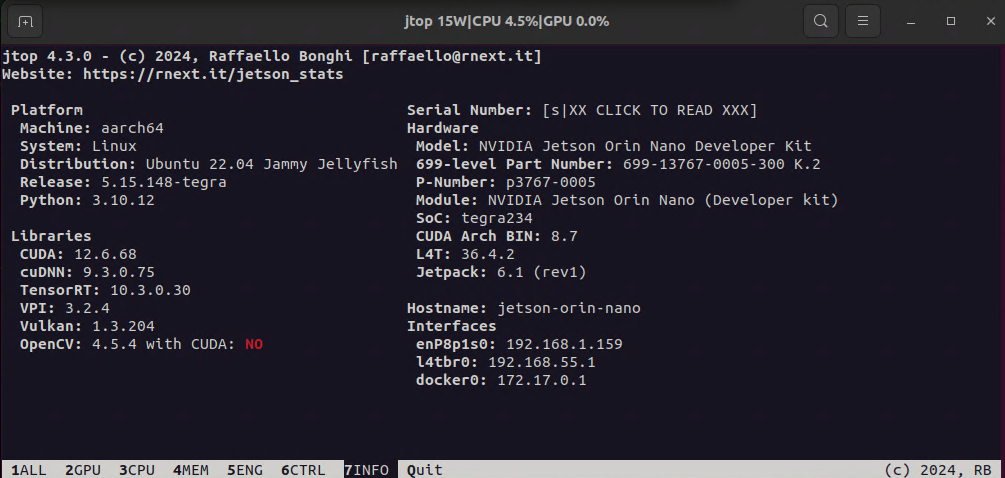Click the new terminal tab icon
The image size is (1005, 478).
pyautogui.click(x=25, y=21)
